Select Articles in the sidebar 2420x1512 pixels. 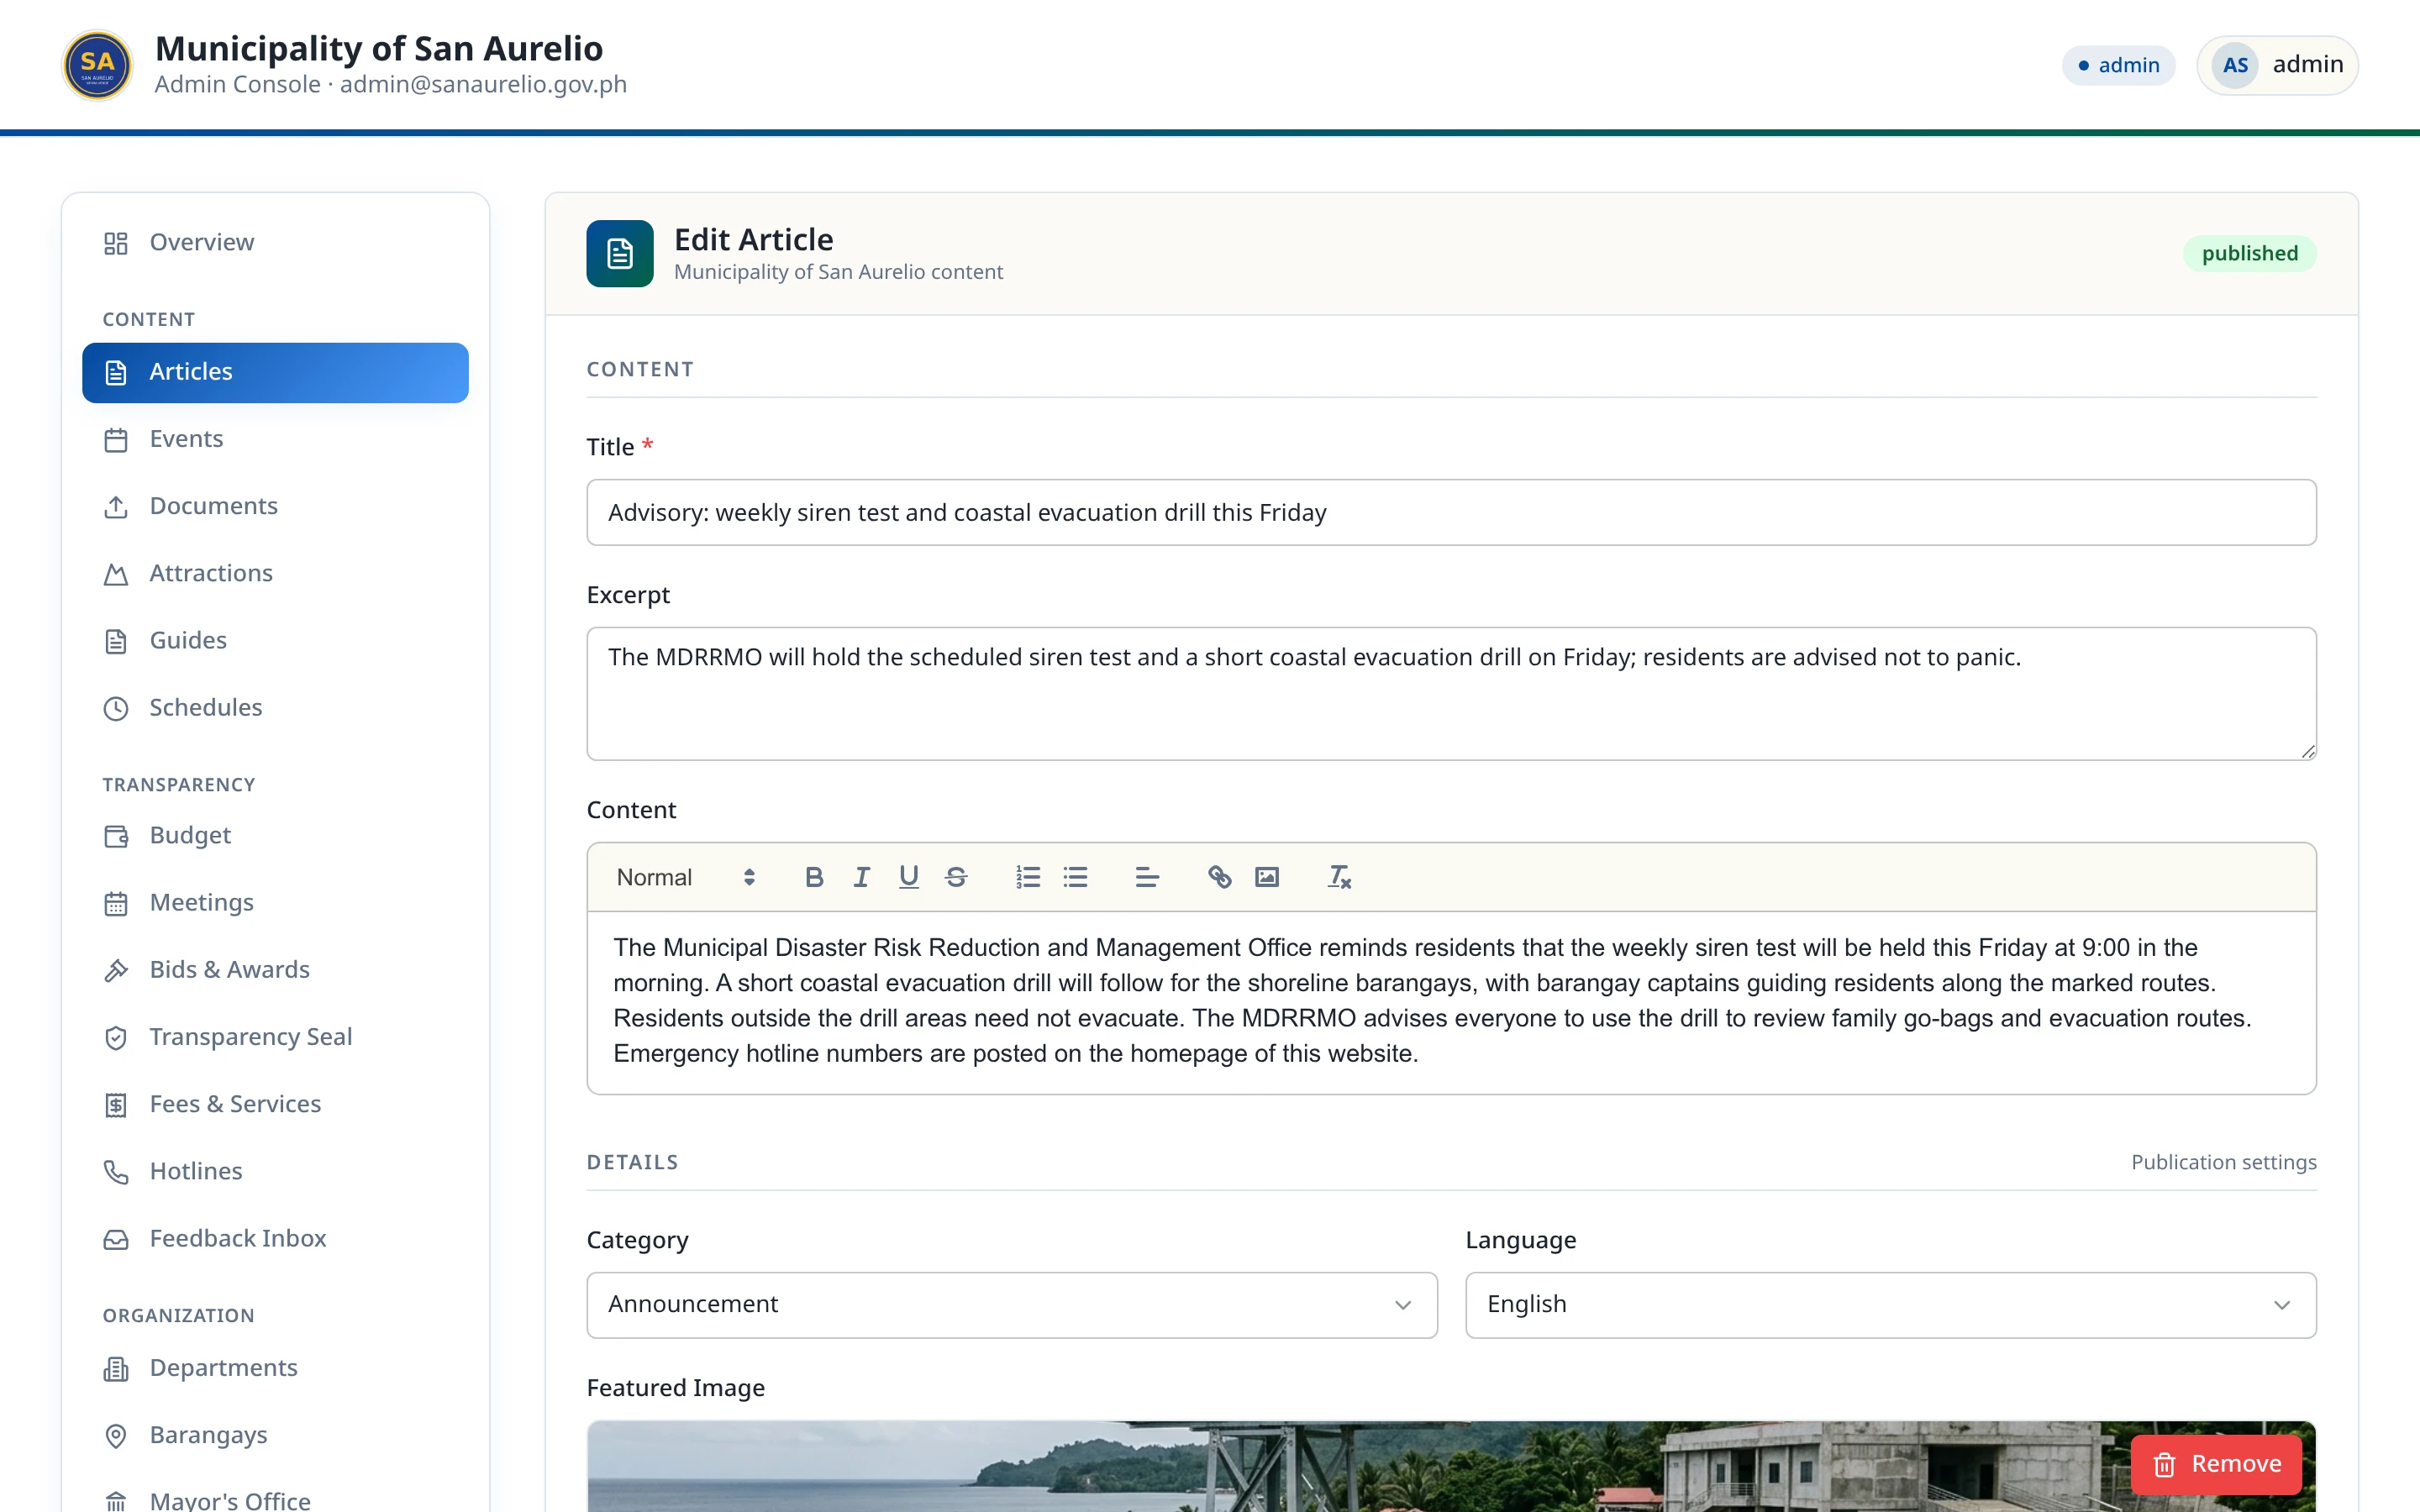coord(275,373)
